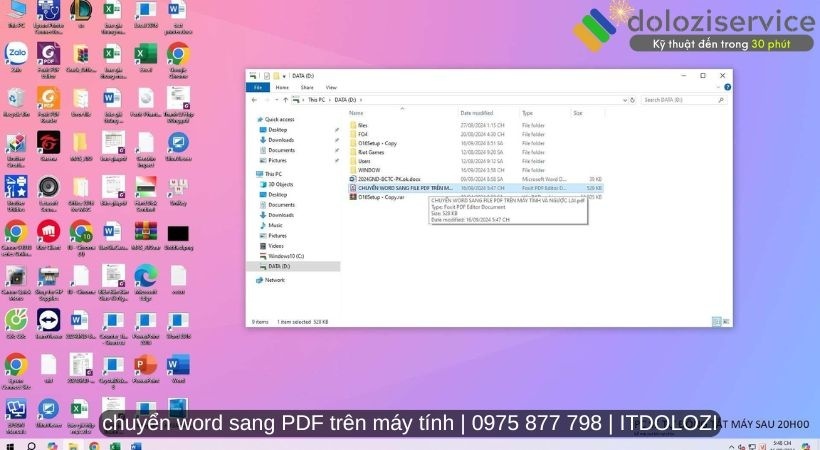
Task: Click the Properties icon in Explorer title bar
Action: 267,76
